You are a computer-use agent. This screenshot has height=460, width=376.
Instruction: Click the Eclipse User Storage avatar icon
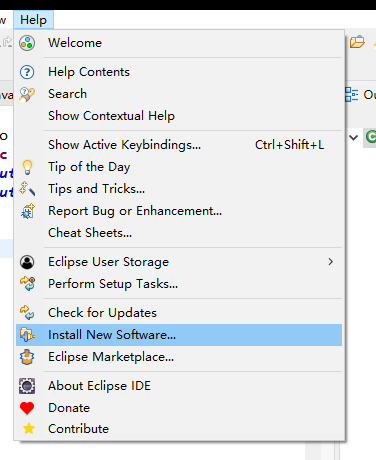tap(27, 262)
